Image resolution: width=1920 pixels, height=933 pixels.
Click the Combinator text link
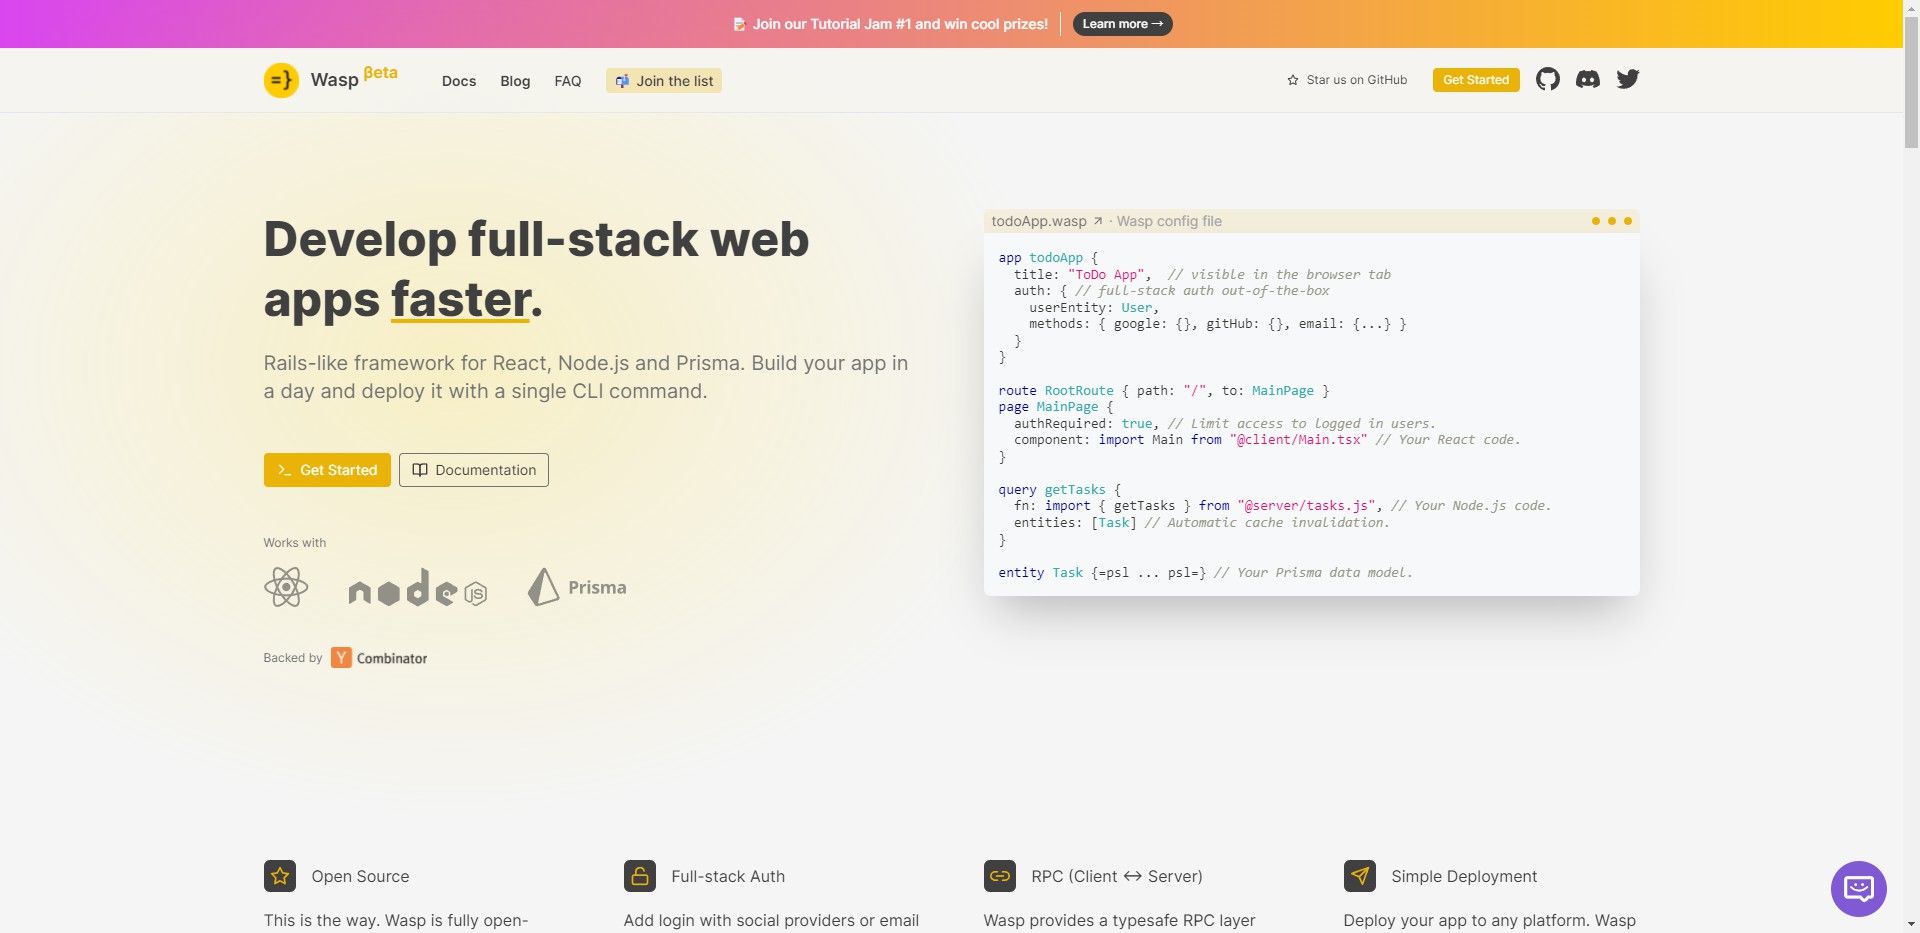pyautogui.click(x=392, y=658)
